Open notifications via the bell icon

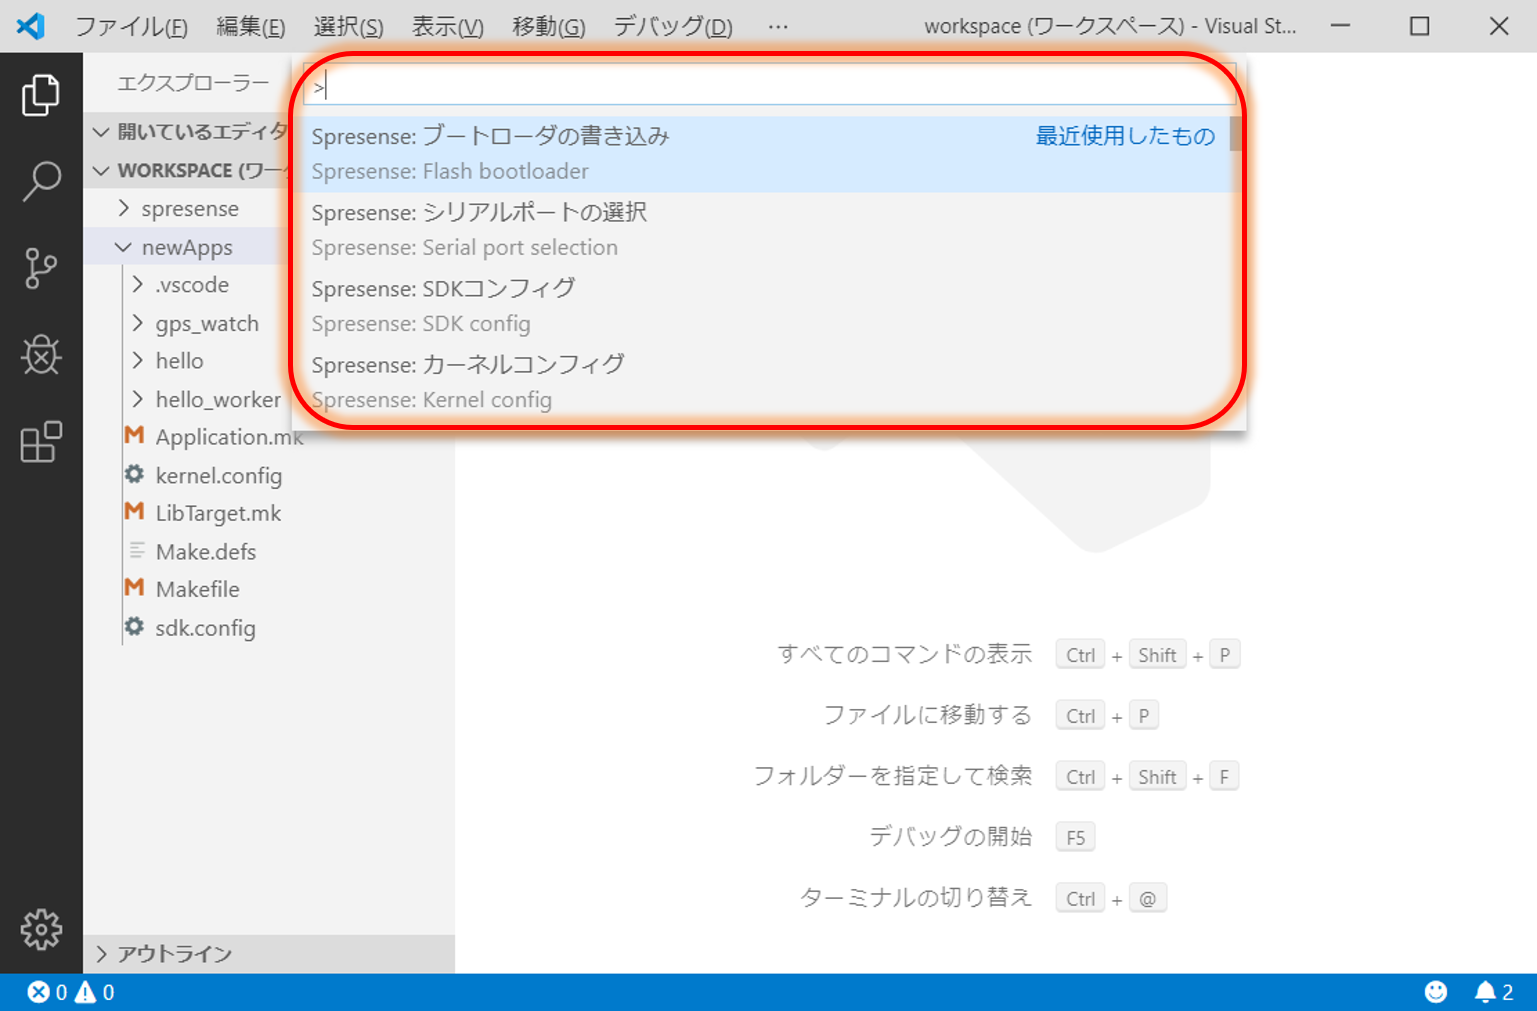[x=1486, y=991]
